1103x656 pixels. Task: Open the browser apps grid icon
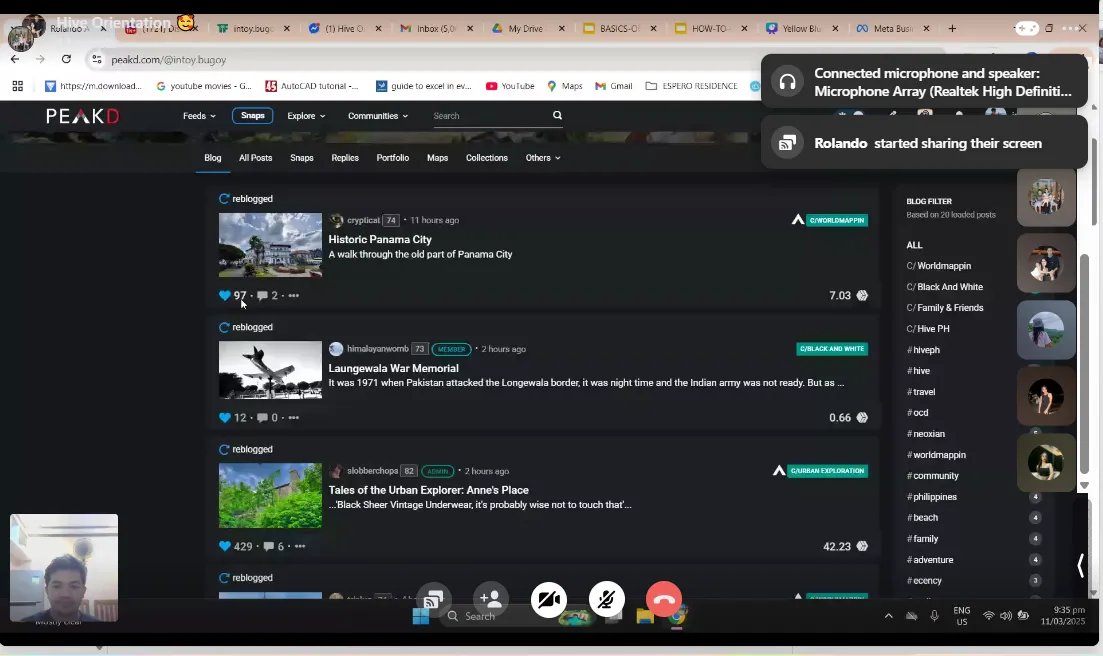[18, 86]
